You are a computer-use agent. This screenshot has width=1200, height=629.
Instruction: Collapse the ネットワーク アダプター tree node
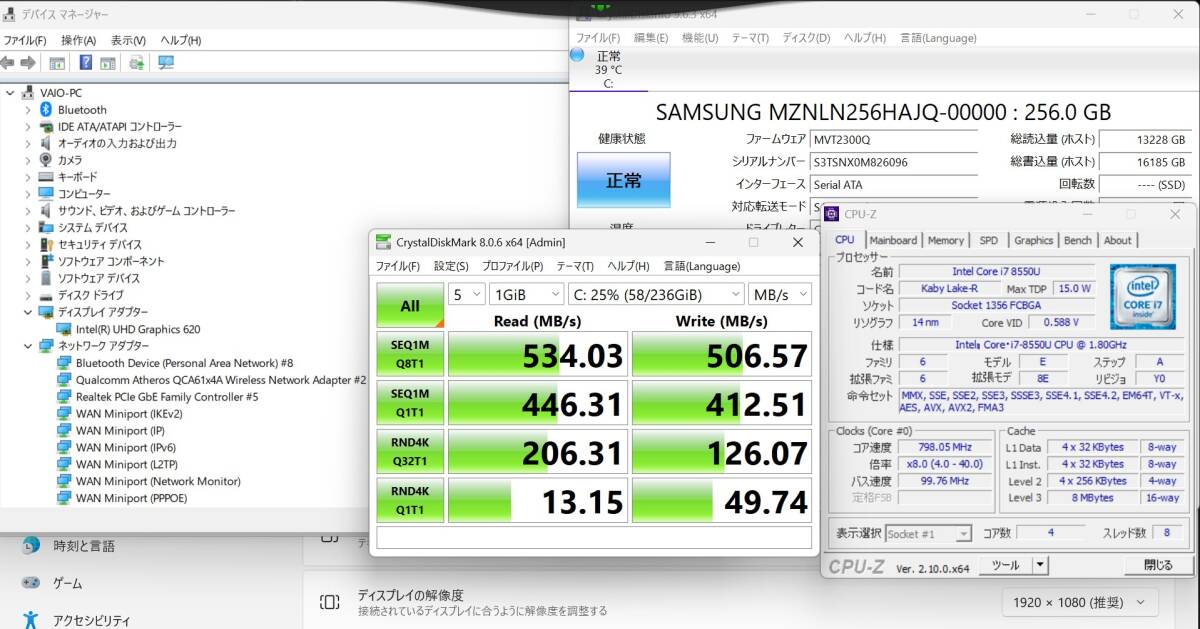point(27,345)
